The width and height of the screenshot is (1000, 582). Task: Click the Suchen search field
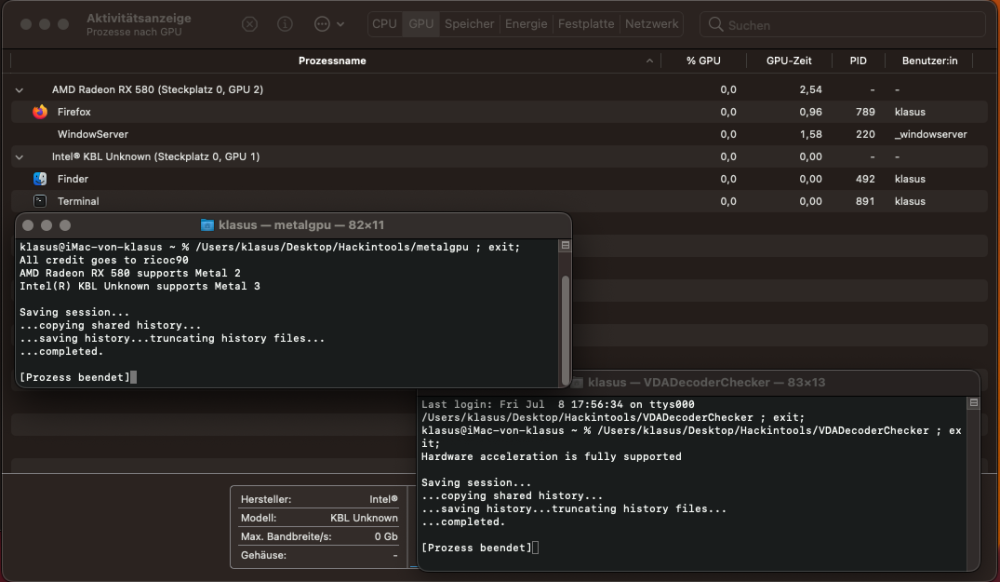click(842, 25)
